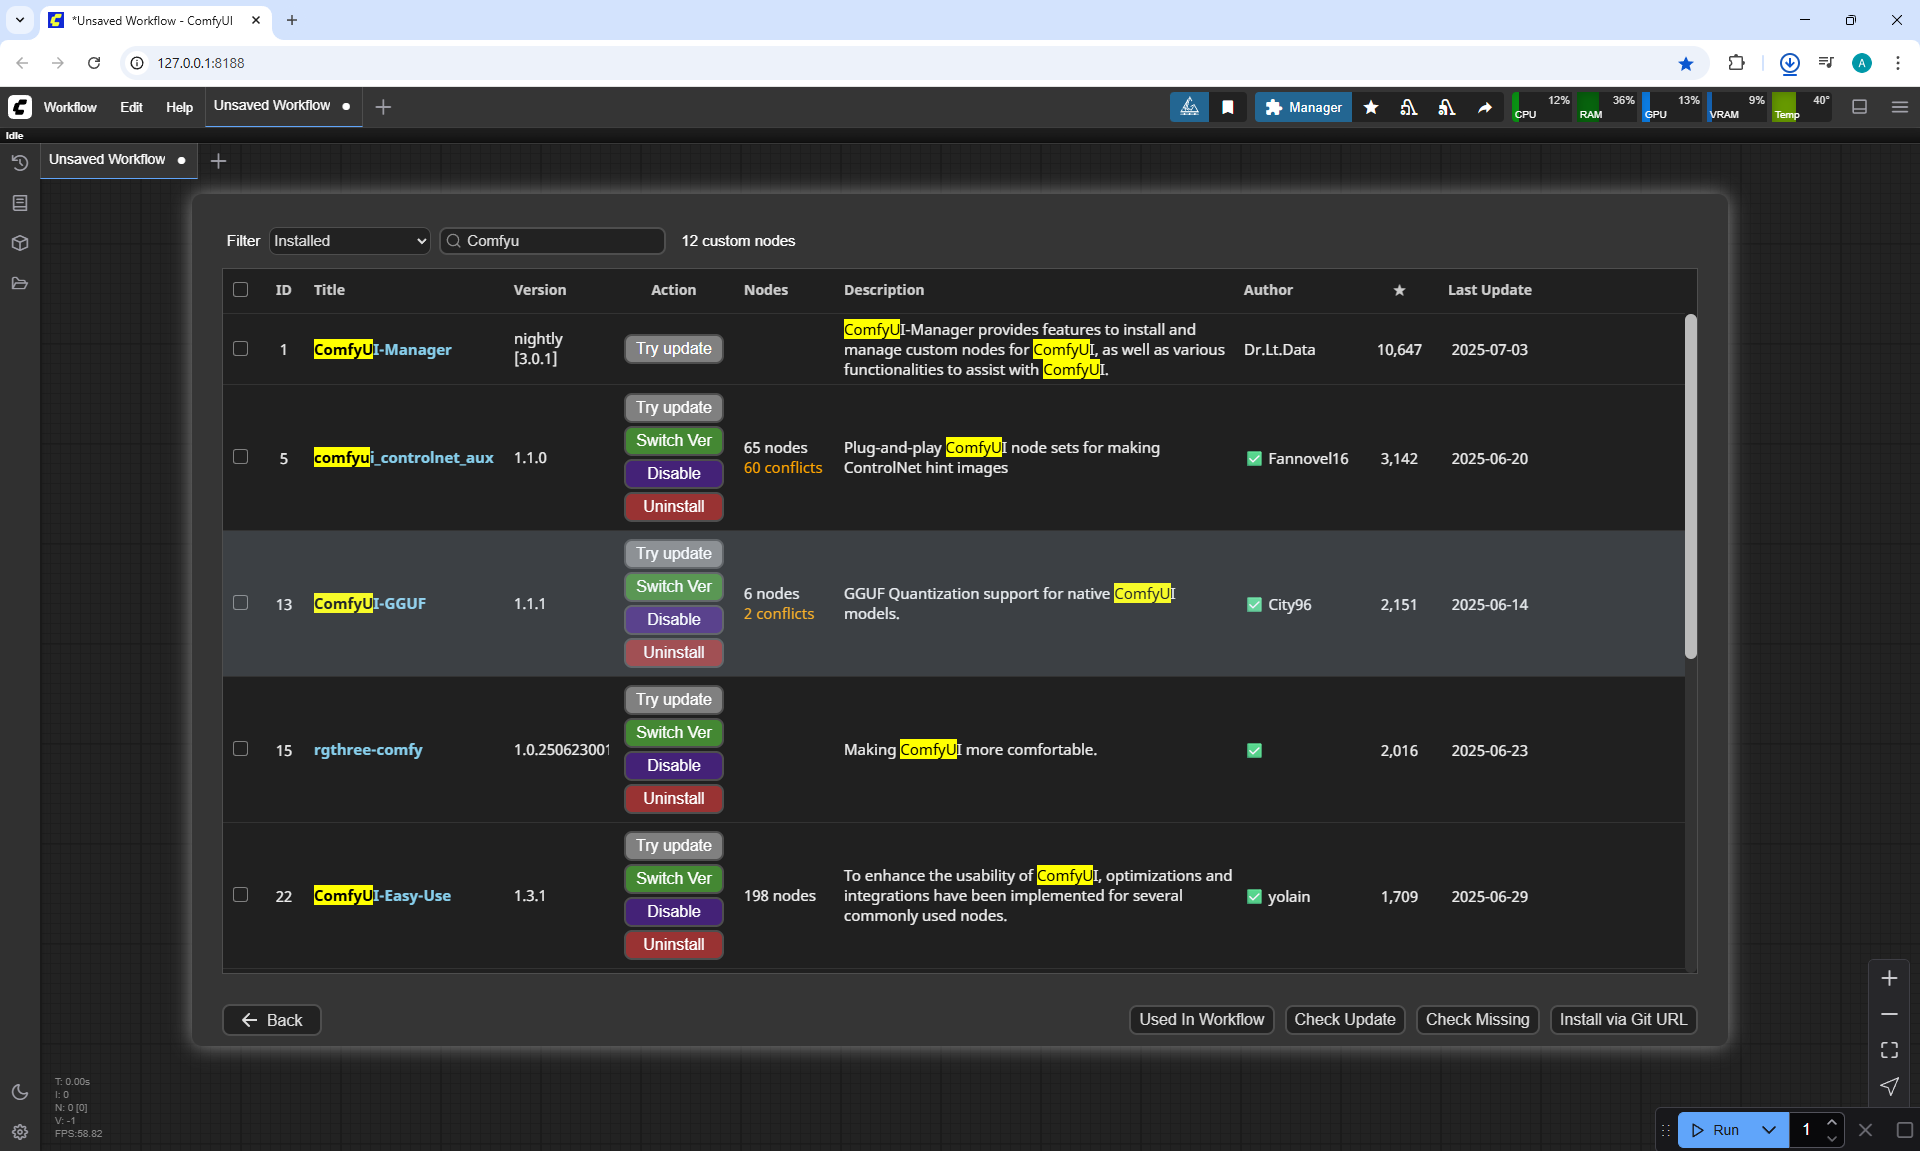Click the share arrow icon in toolbar
Image resolution: width=1920 pixels, height=1151 pixels.
pos(1485,107)
